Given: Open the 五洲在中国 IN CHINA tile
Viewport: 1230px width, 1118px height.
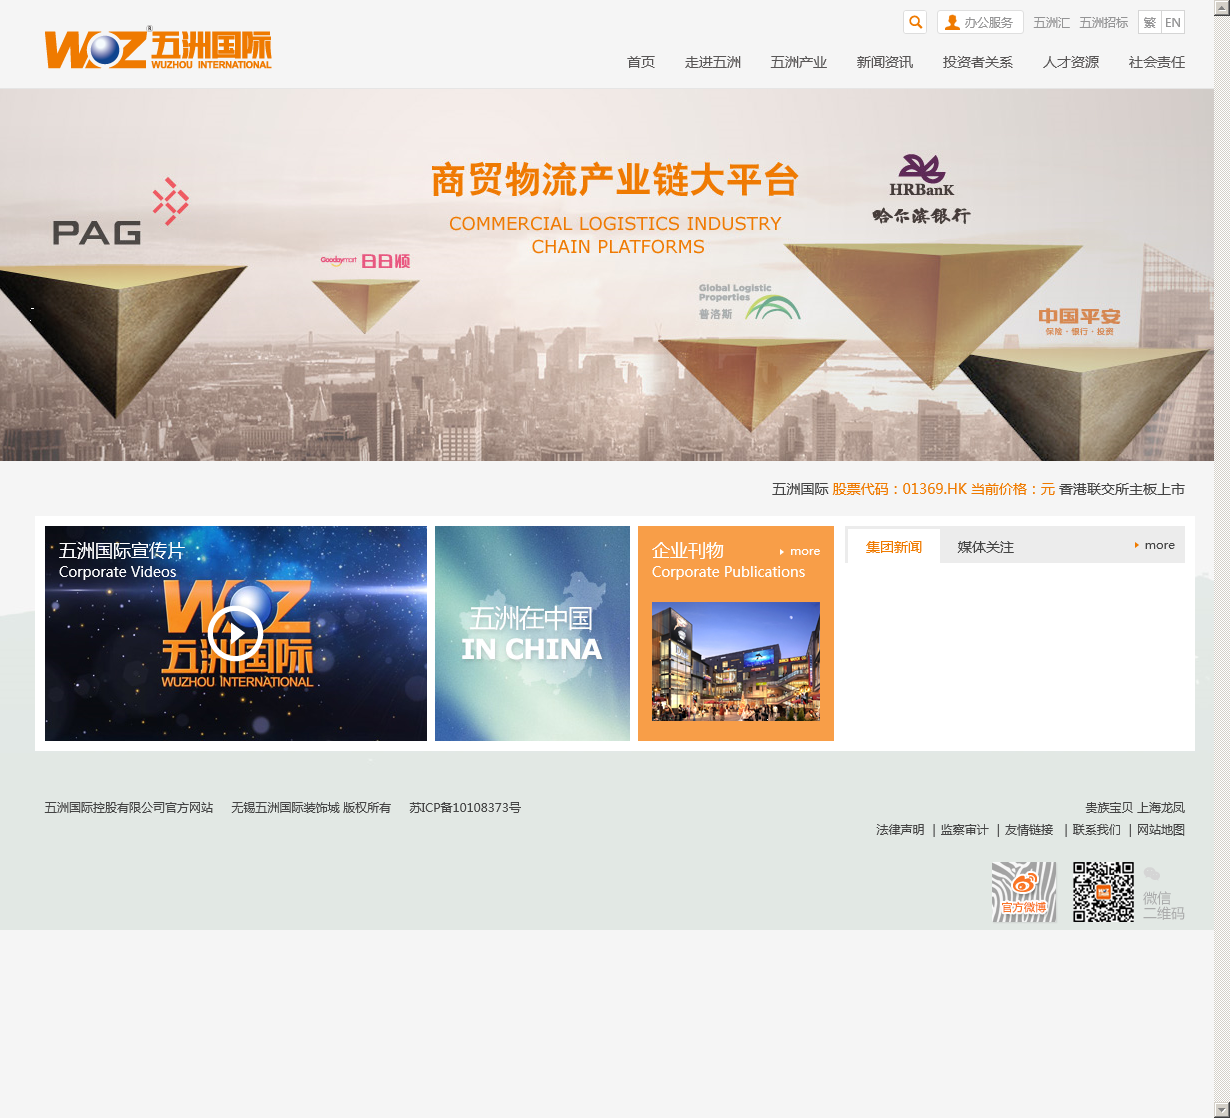Looking at the screenshot, I should point(532,633).
